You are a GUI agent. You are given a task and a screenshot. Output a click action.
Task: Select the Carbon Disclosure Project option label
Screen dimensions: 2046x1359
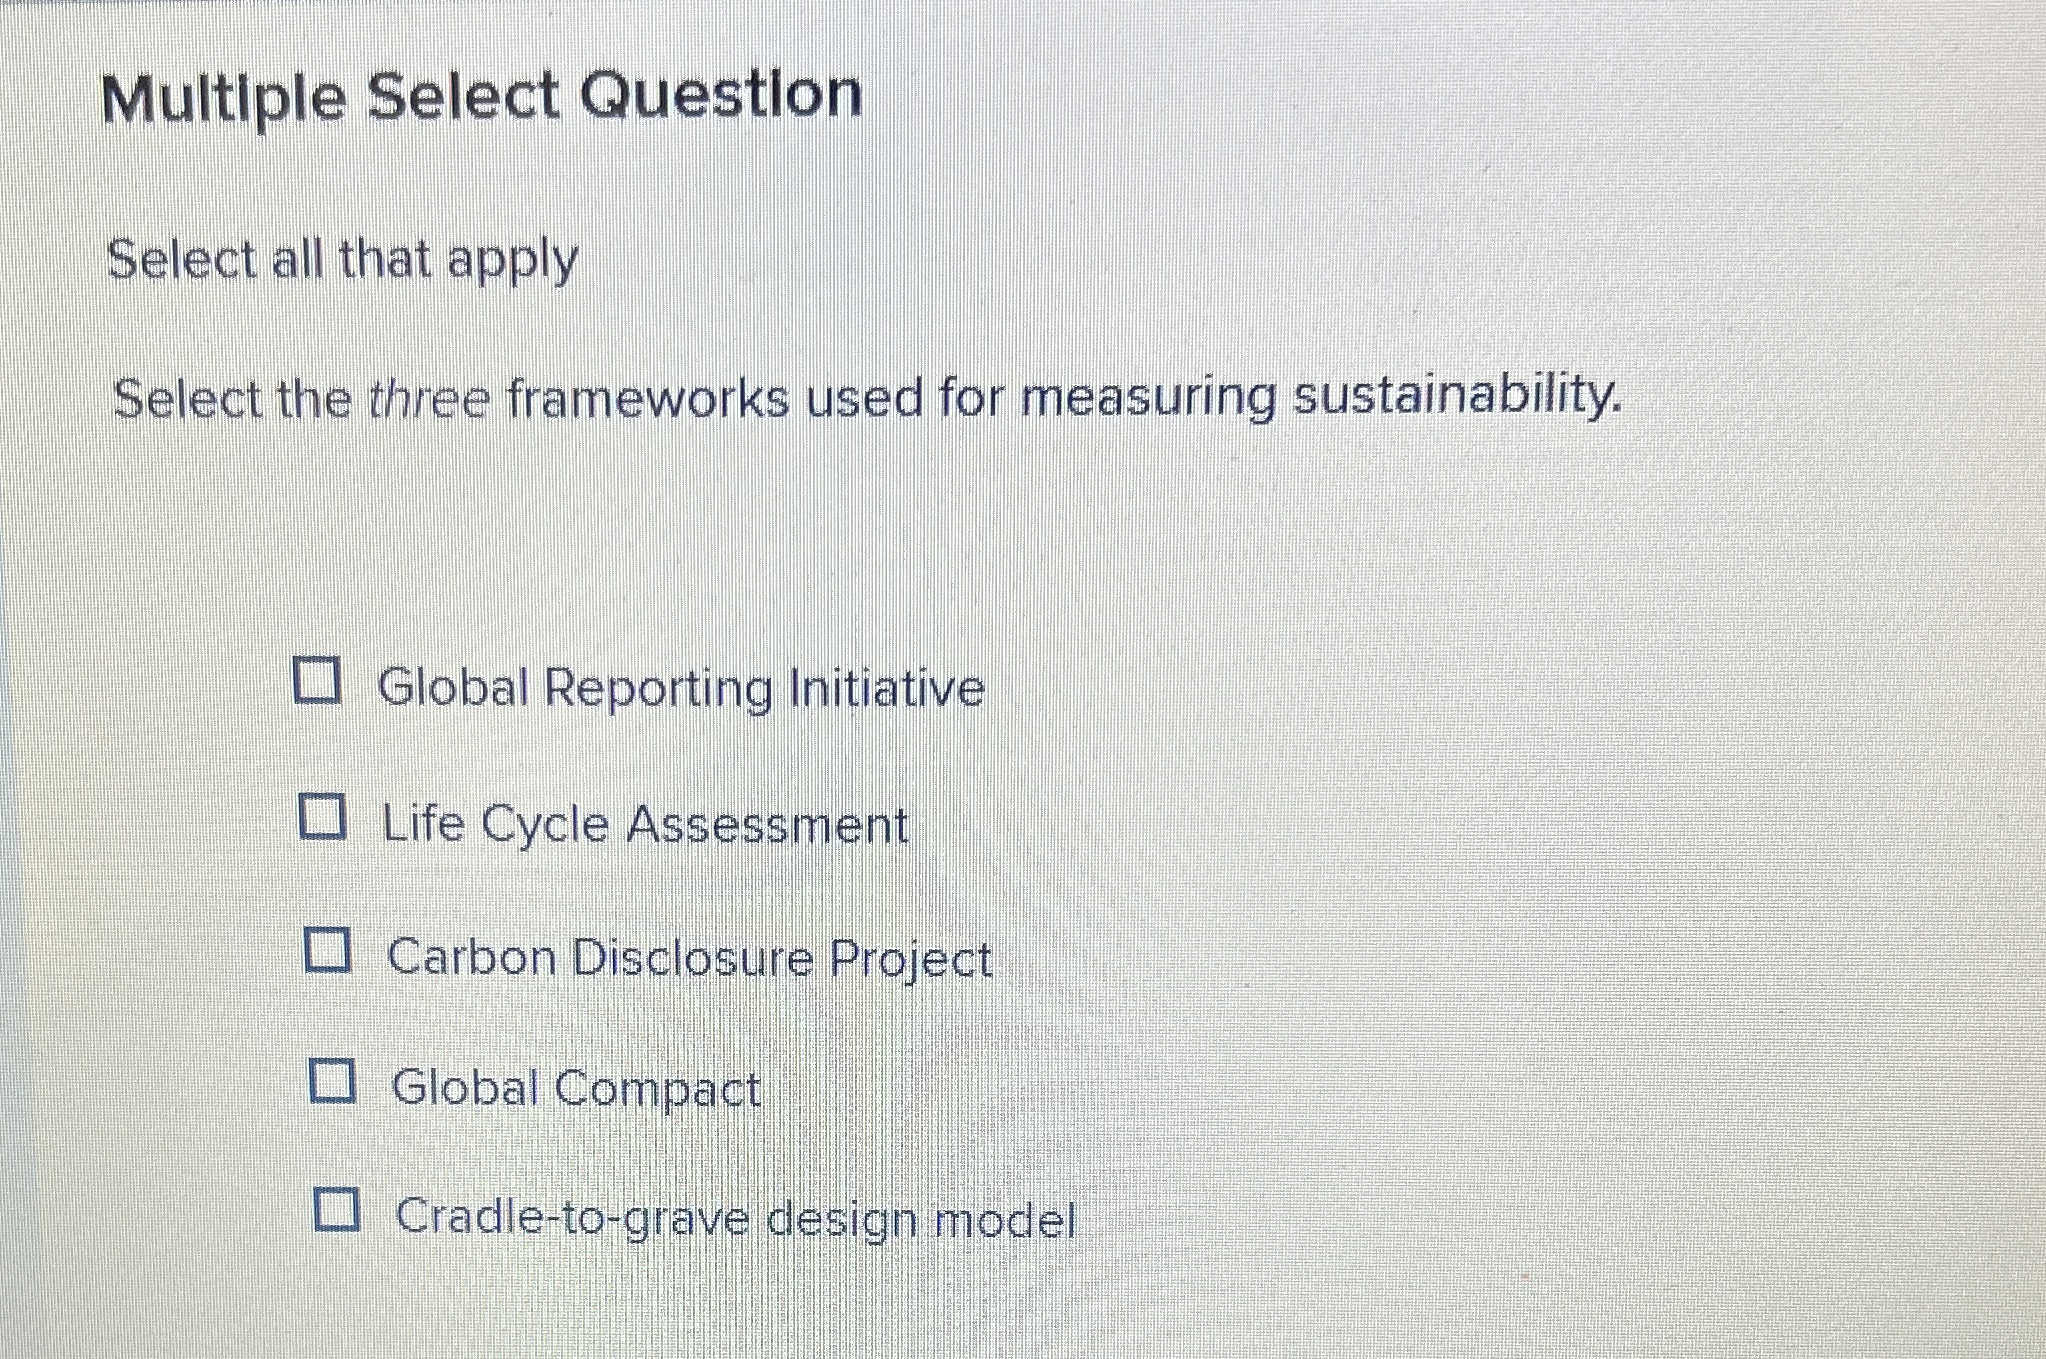(x=688, y=958)
